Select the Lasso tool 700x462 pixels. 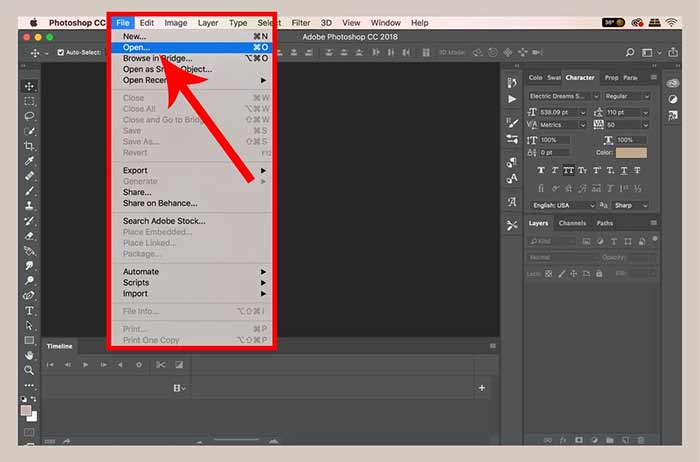29,116
